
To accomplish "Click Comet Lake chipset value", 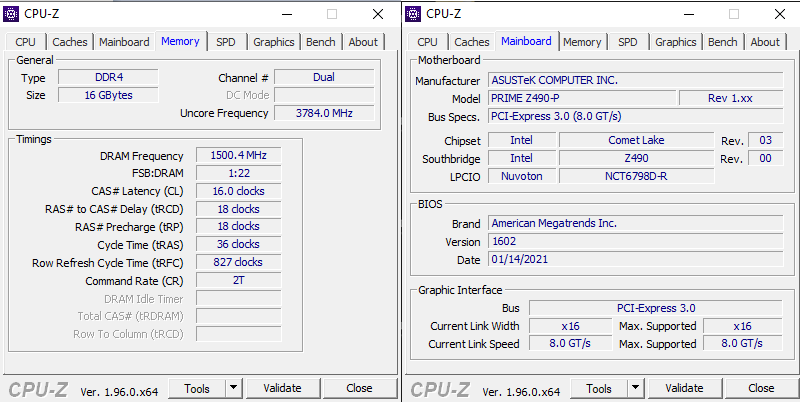I will click(x=637, y=140).
